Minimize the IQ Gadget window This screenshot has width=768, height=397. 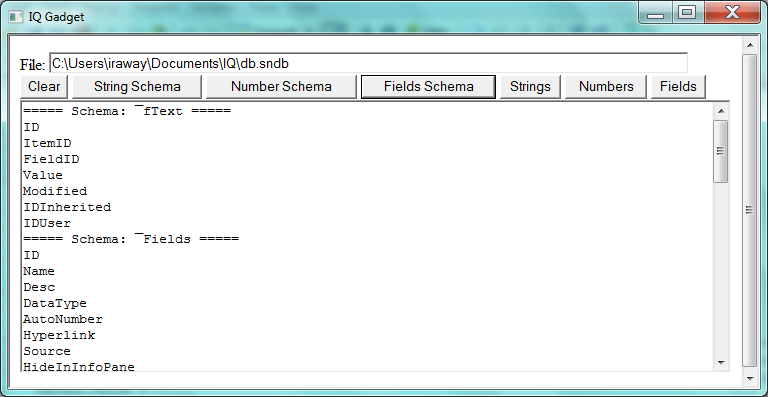pyautogui.click(x=655, y=13)
